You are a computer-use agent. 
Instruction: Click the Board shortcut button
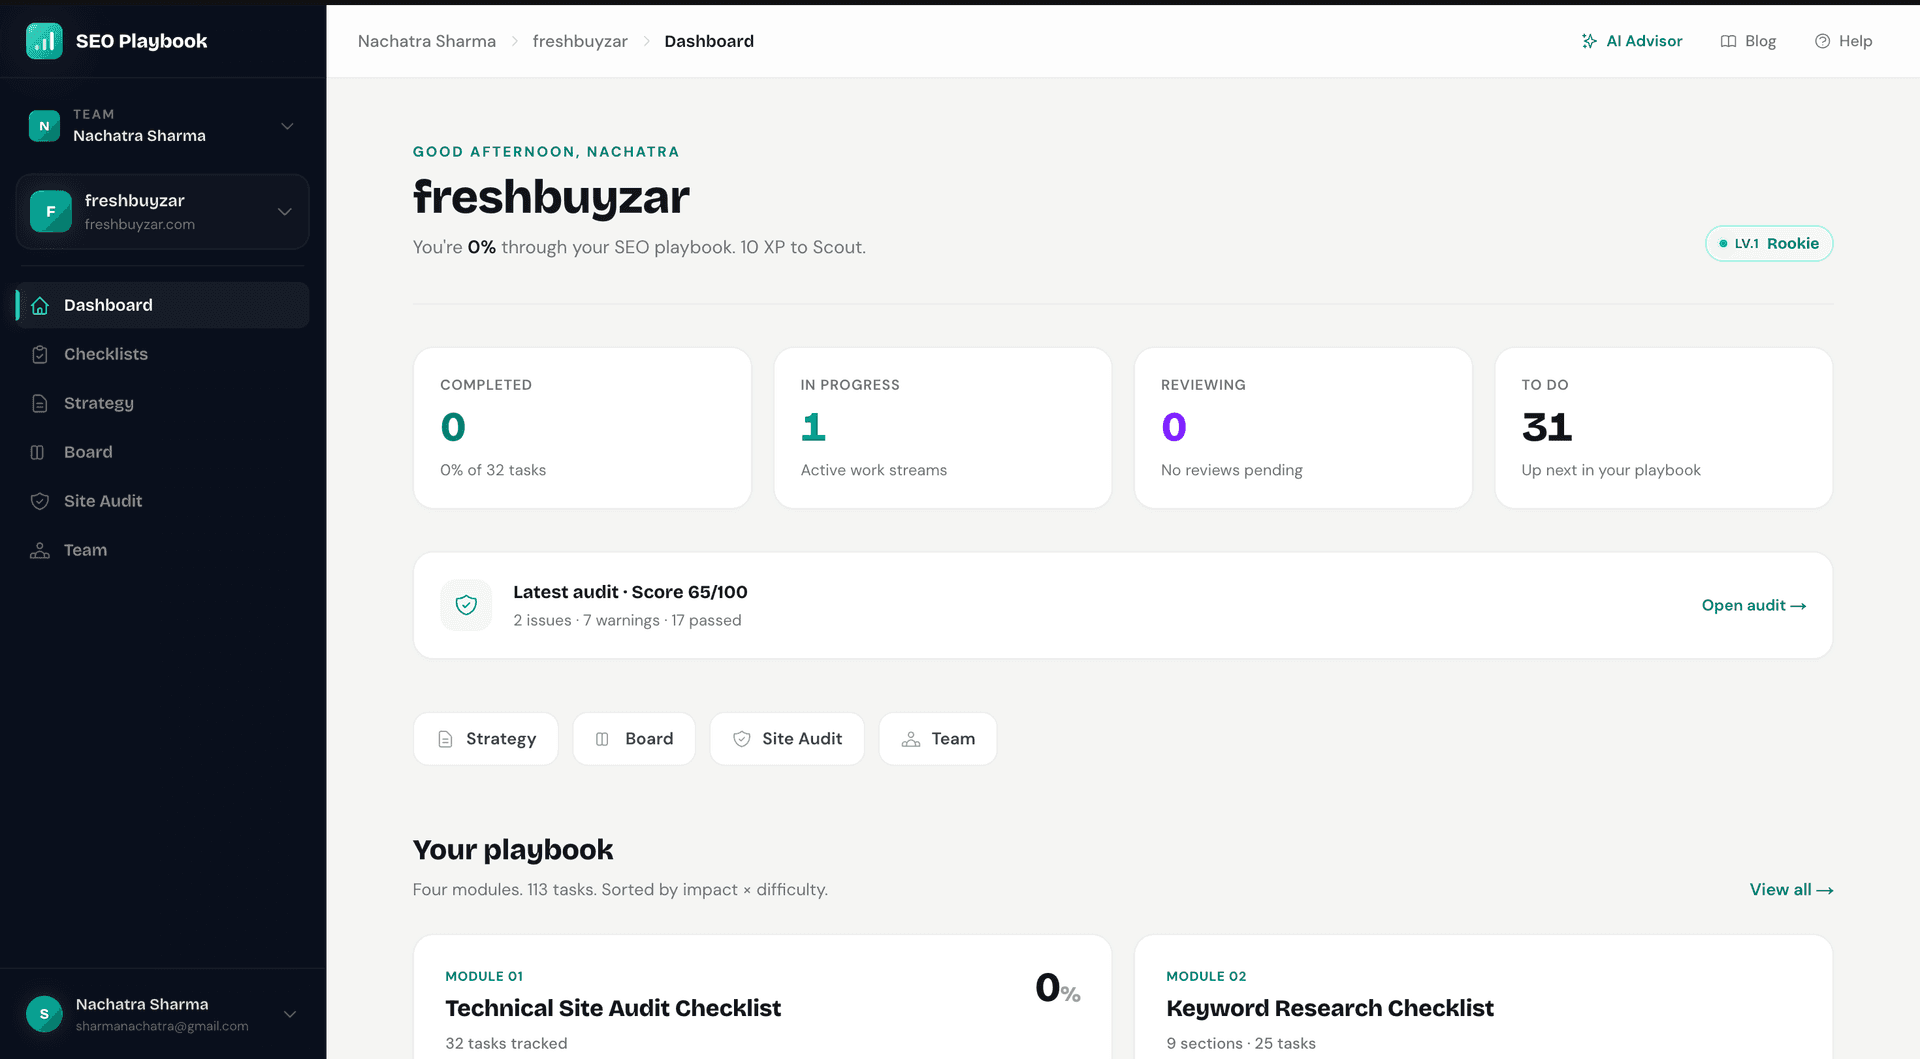click(x=634, y=739)
